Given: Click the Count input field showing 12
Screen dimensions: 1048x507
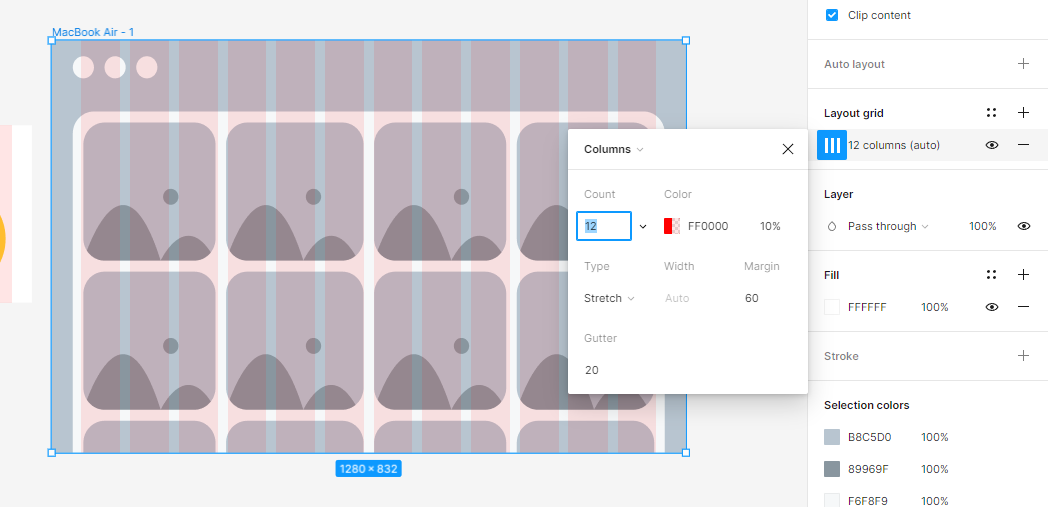Looking at the screenshot, I should pyautogui.click(x=604, y=226).
